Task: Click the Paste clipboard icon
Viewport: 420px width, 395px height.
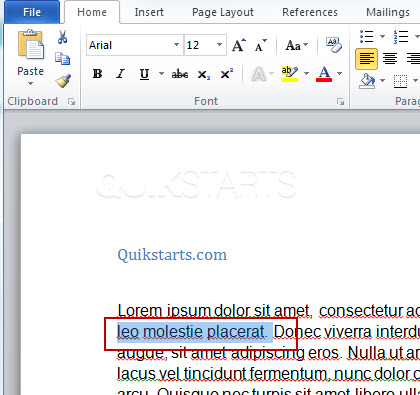Action: pyautogui.click(x=31, y=44)
